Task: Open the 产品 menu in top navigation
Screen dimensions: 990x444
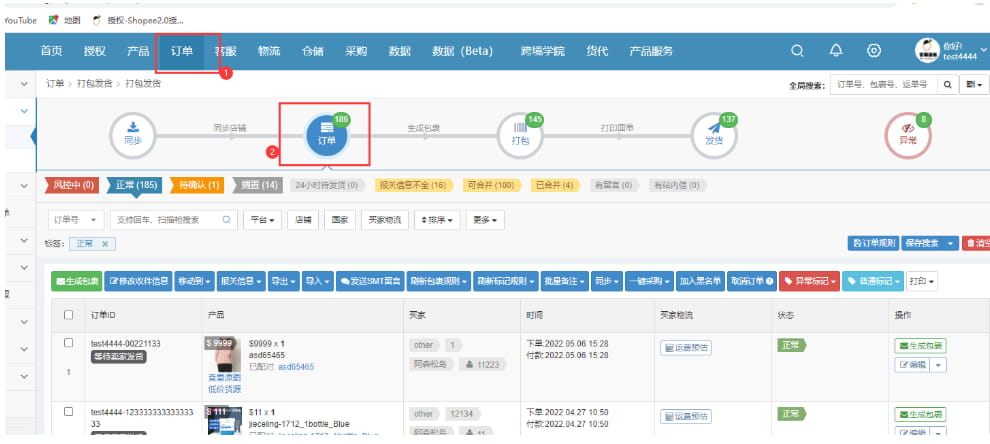Action: click(138, 51)
